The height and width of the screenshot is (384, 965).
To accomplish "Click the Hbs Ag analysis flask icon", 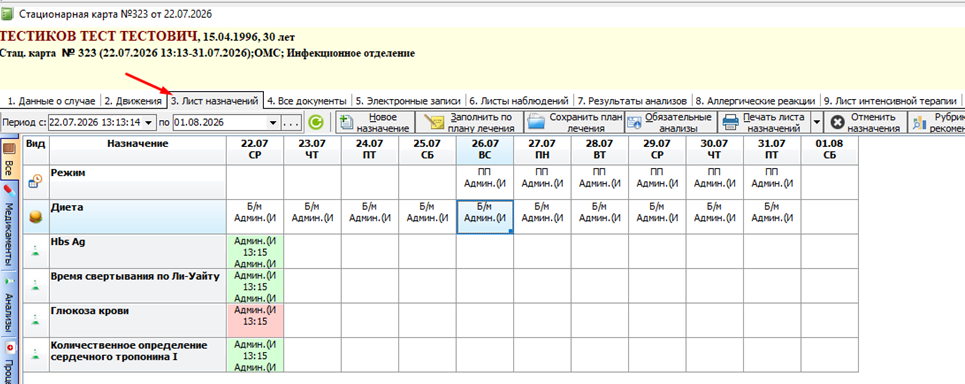I will pos(36,250).
